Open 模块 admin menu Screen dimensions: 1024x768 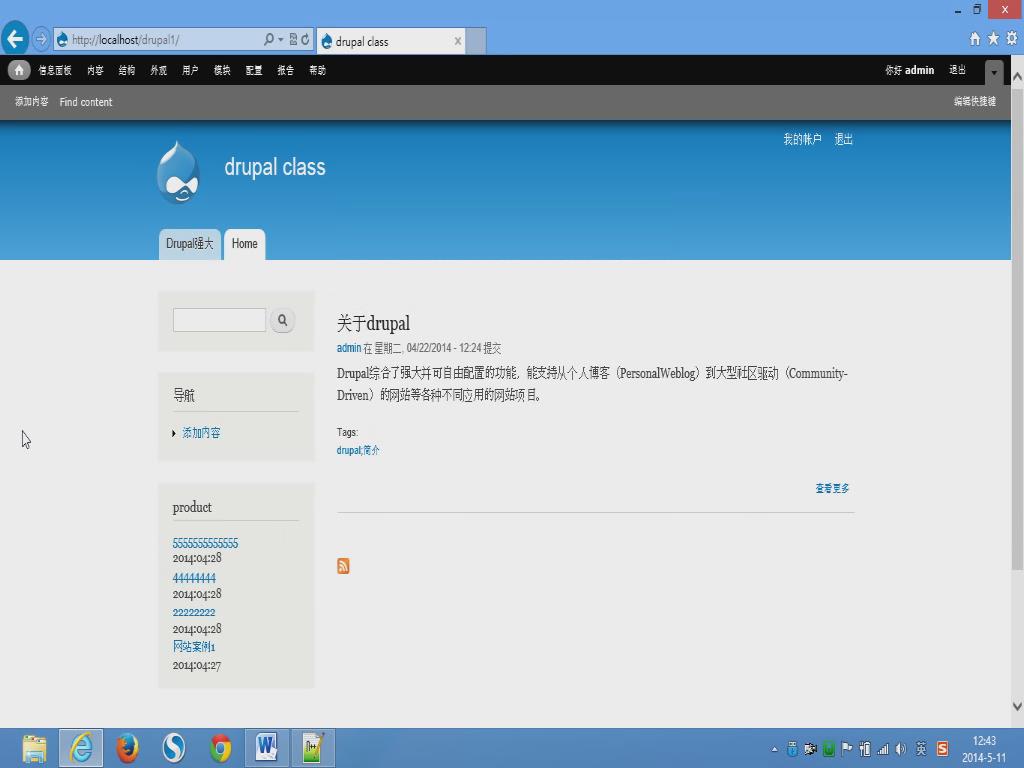point(222,71)
